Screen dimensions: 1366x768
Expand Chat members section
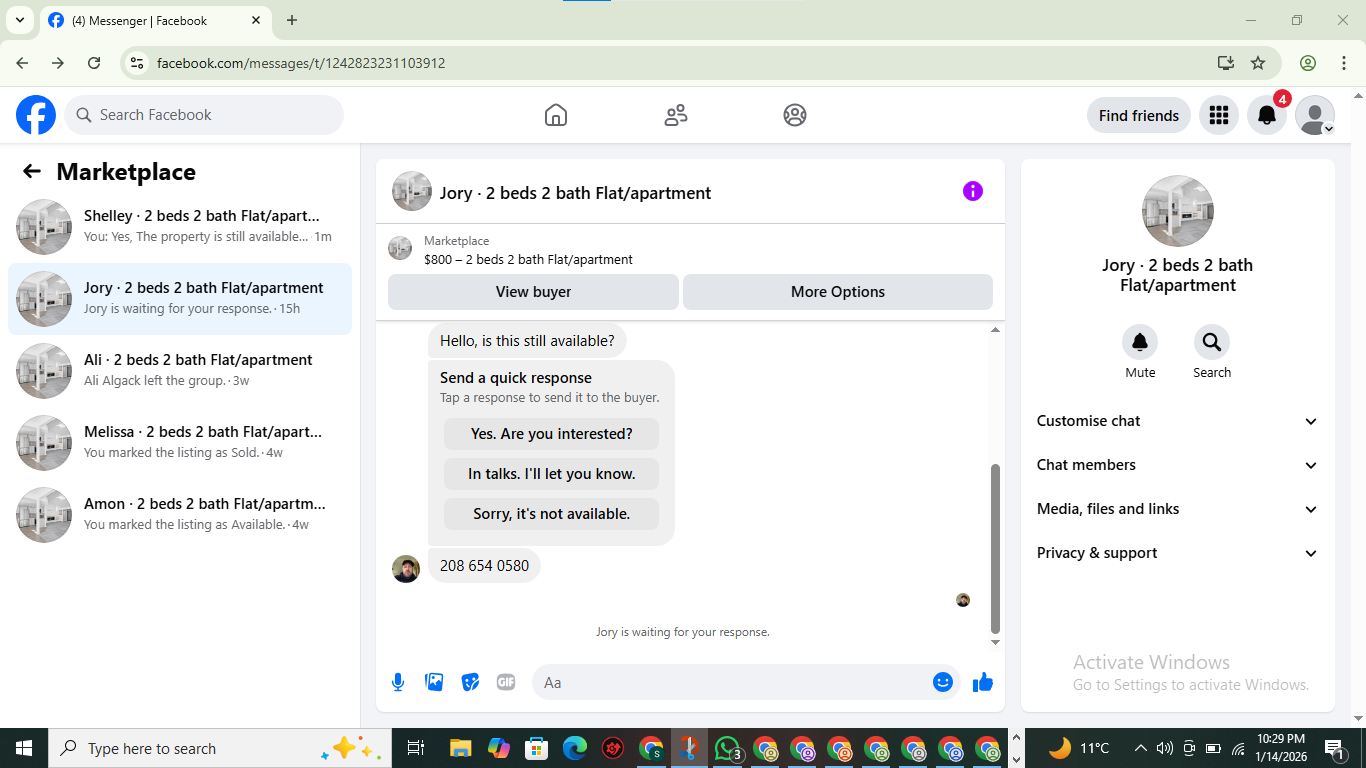coord(1178,465)
